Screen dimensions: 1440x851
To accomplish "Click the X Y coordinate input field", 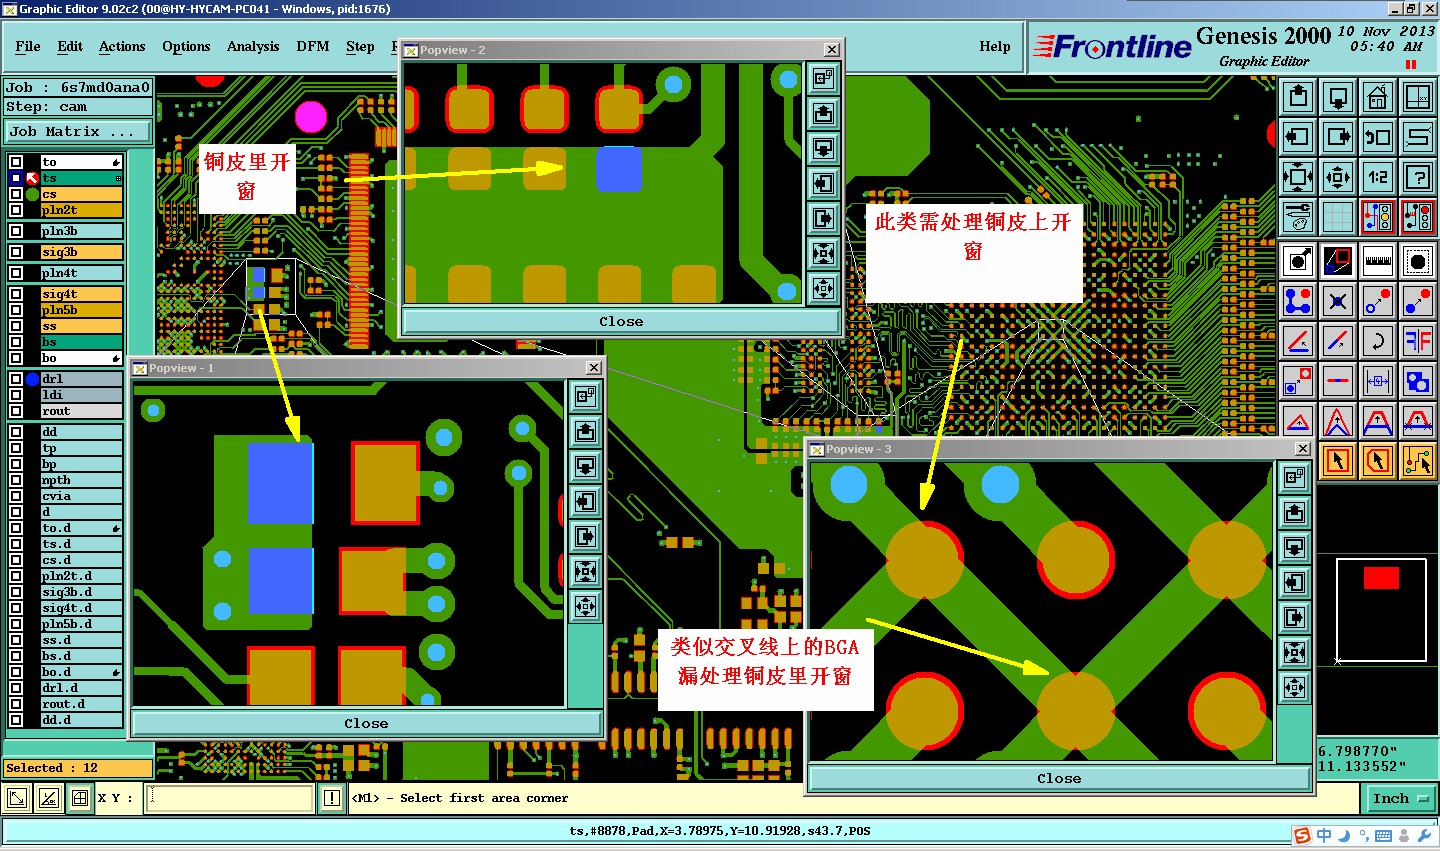I will (230, 798).
